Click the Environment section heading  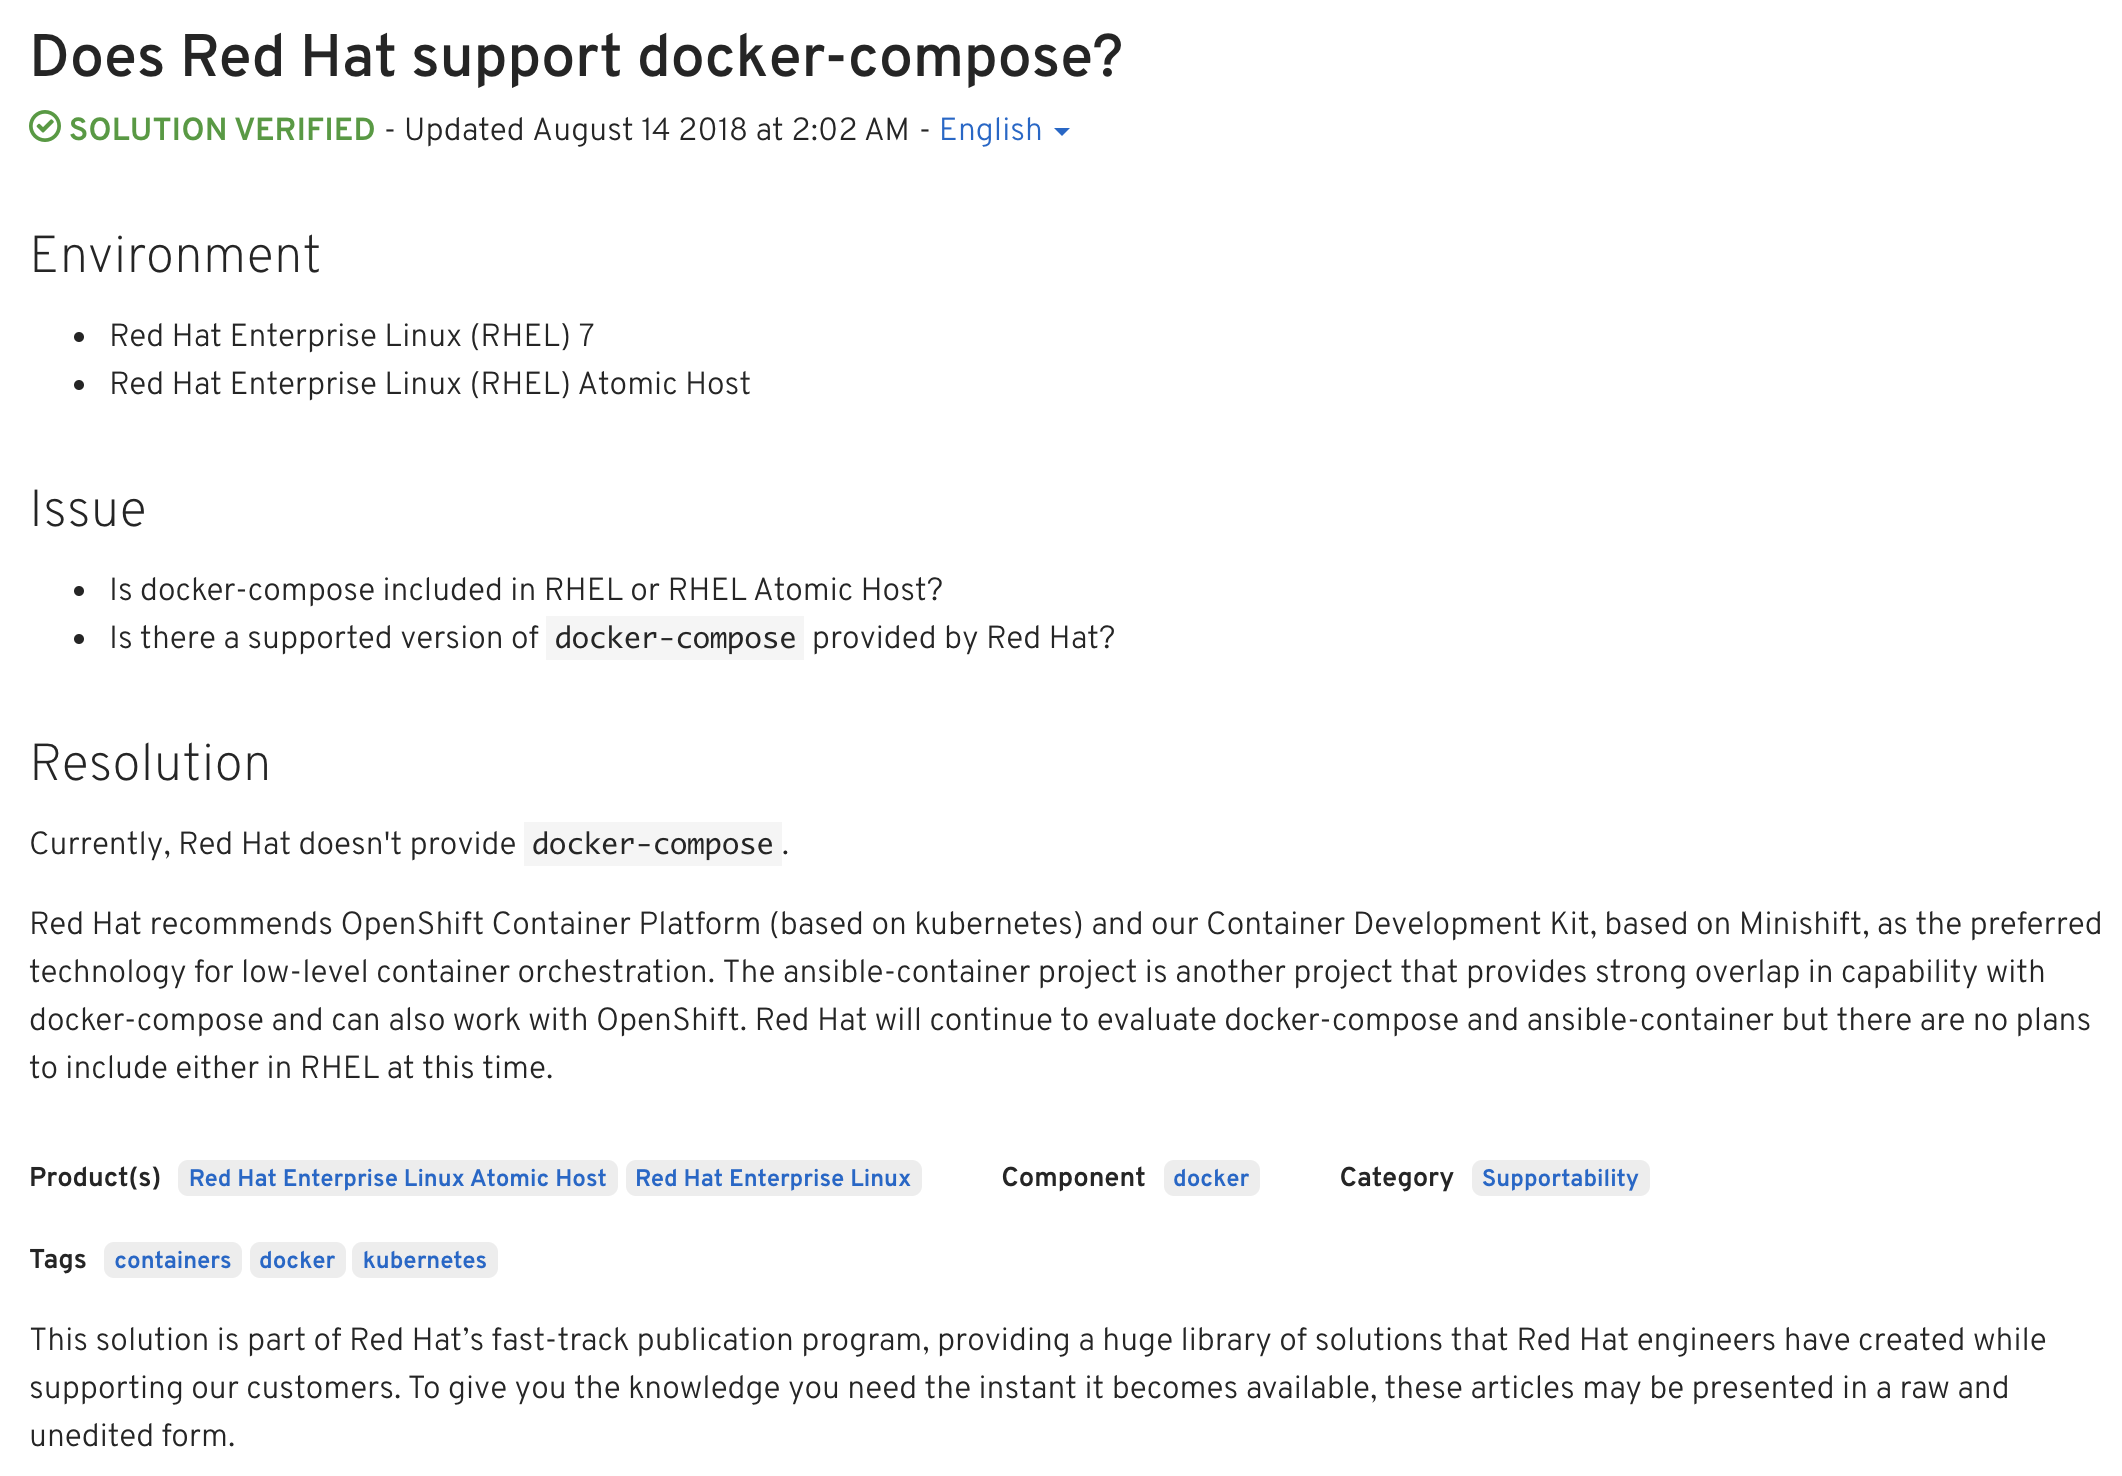pyautogui.click(x=175, y=255)
